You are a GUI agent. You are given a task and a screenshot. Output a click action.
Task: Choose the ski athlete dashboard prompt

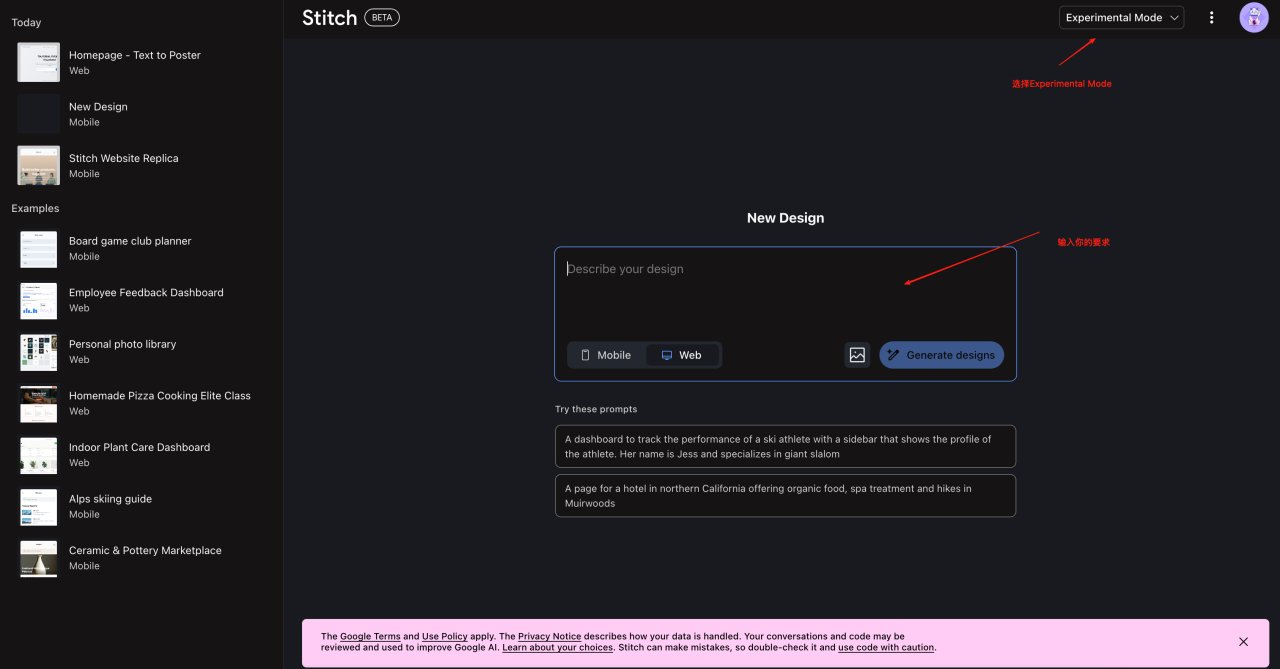785,446
